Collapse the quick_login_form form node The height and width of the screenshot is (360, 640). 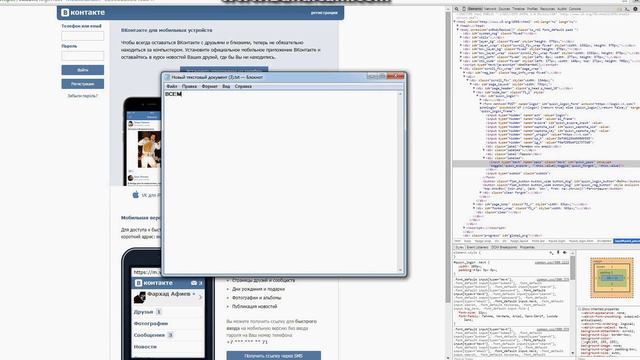point(481,104)
